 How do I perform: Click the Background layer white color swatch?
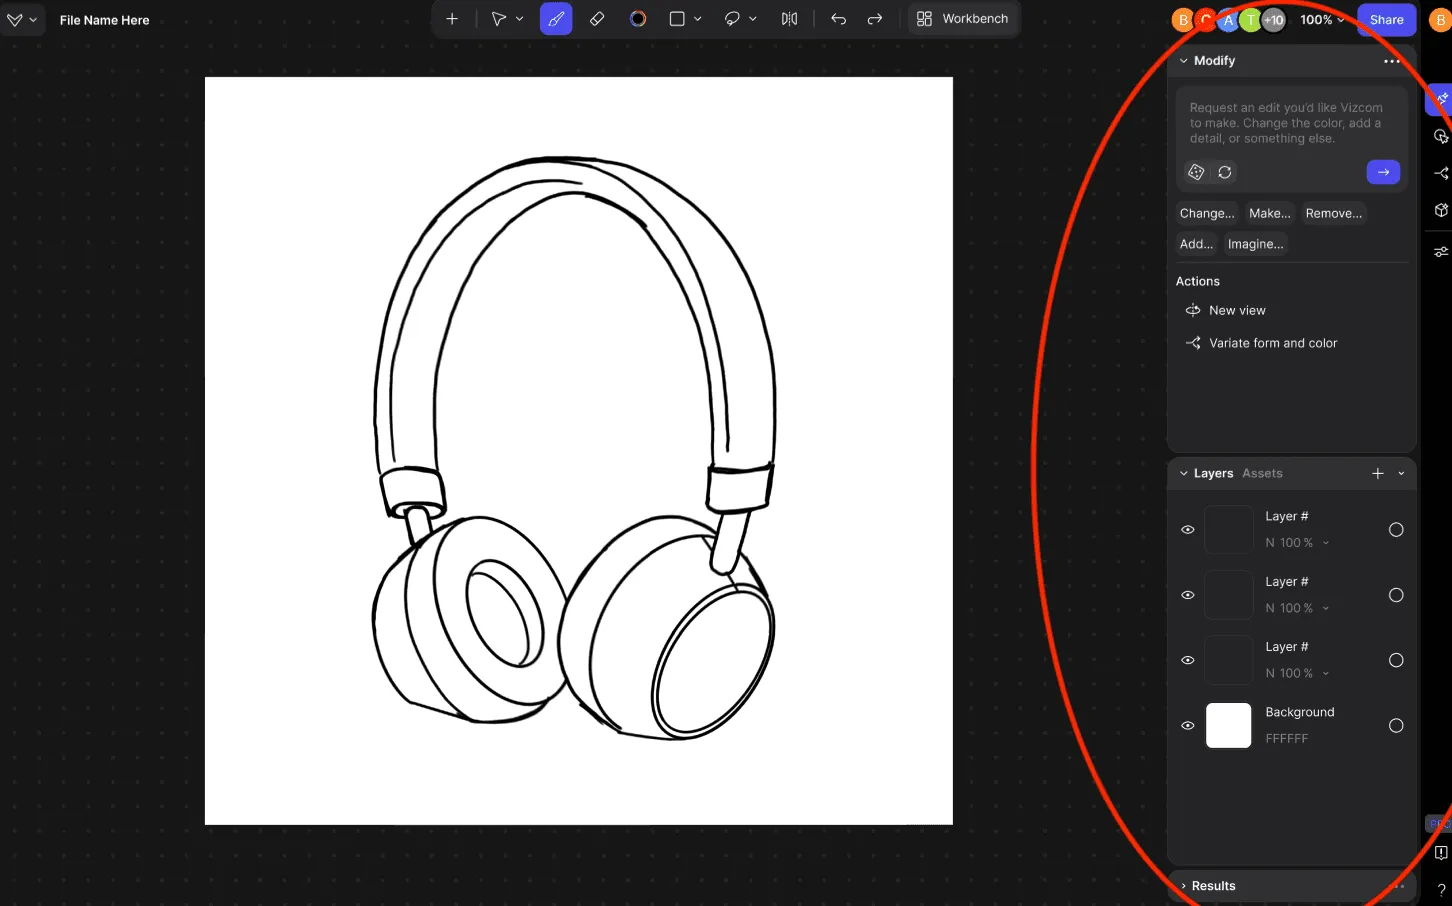pyautogui.click(x=1229, y=726)
